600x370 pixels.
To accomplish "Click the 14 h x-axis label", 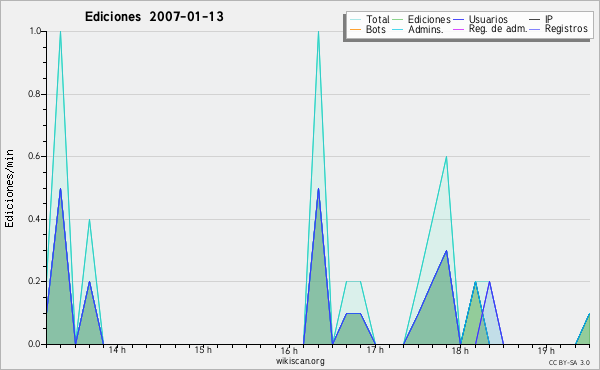I will (117, 350).
